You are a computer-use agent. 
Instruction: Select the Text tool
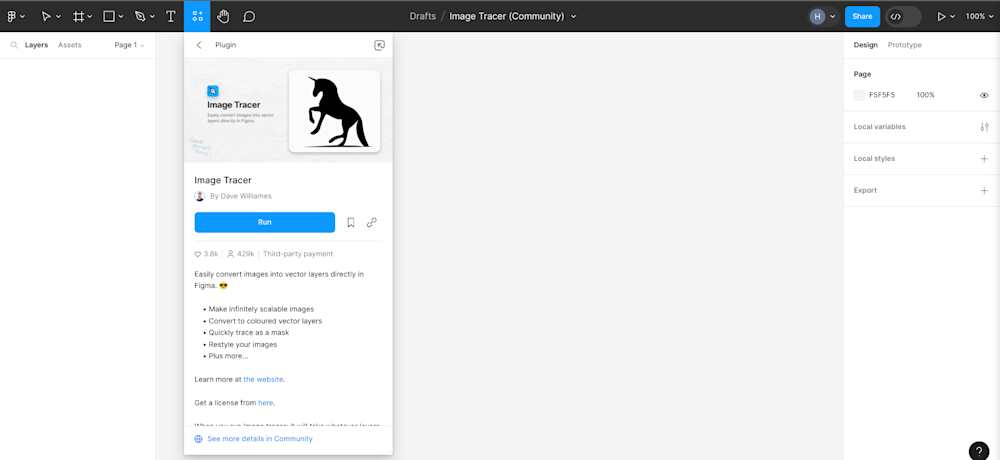170,17
